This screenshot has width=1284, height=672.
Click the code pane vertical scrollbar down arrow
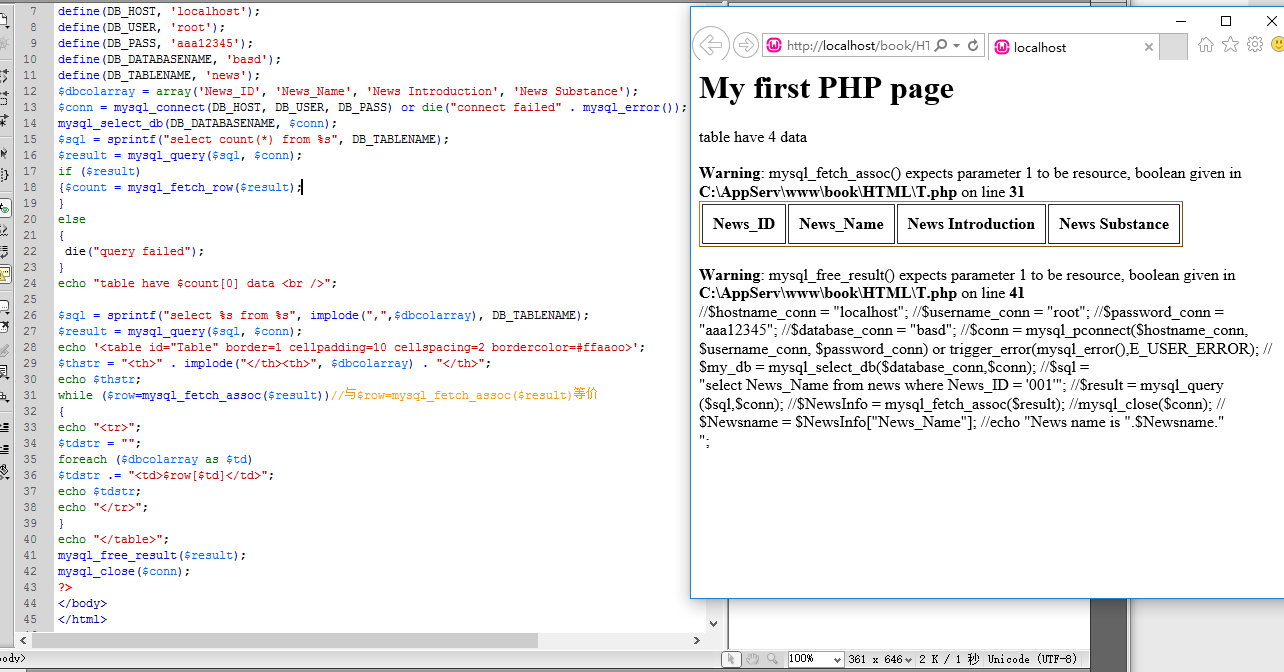(x=713, y=624)
